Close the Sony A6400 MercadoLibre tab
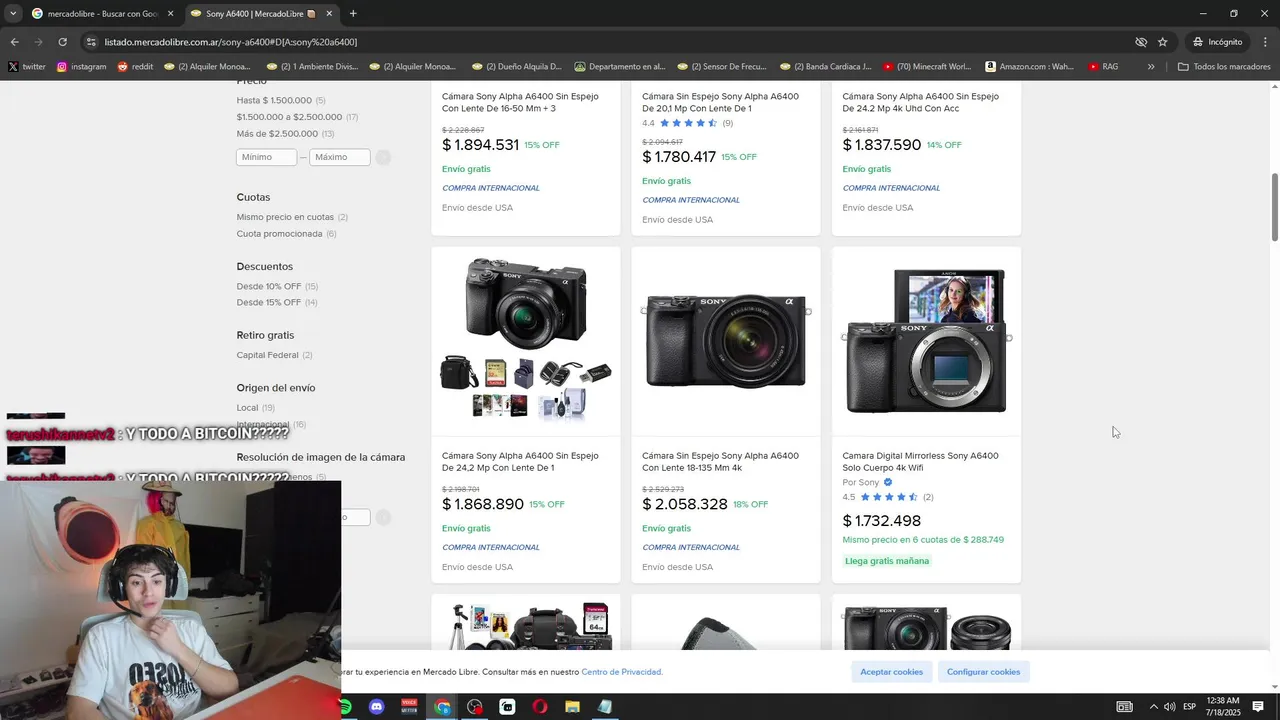The height and width of the screenshot is (720, 1280). pyautogui.click(x=329, y=13)
